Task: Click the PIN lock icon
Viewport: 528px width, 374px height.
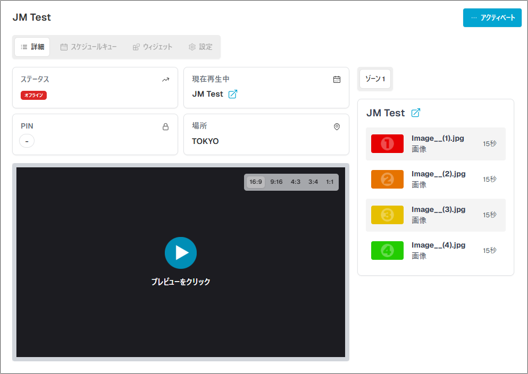Action: 165,127
